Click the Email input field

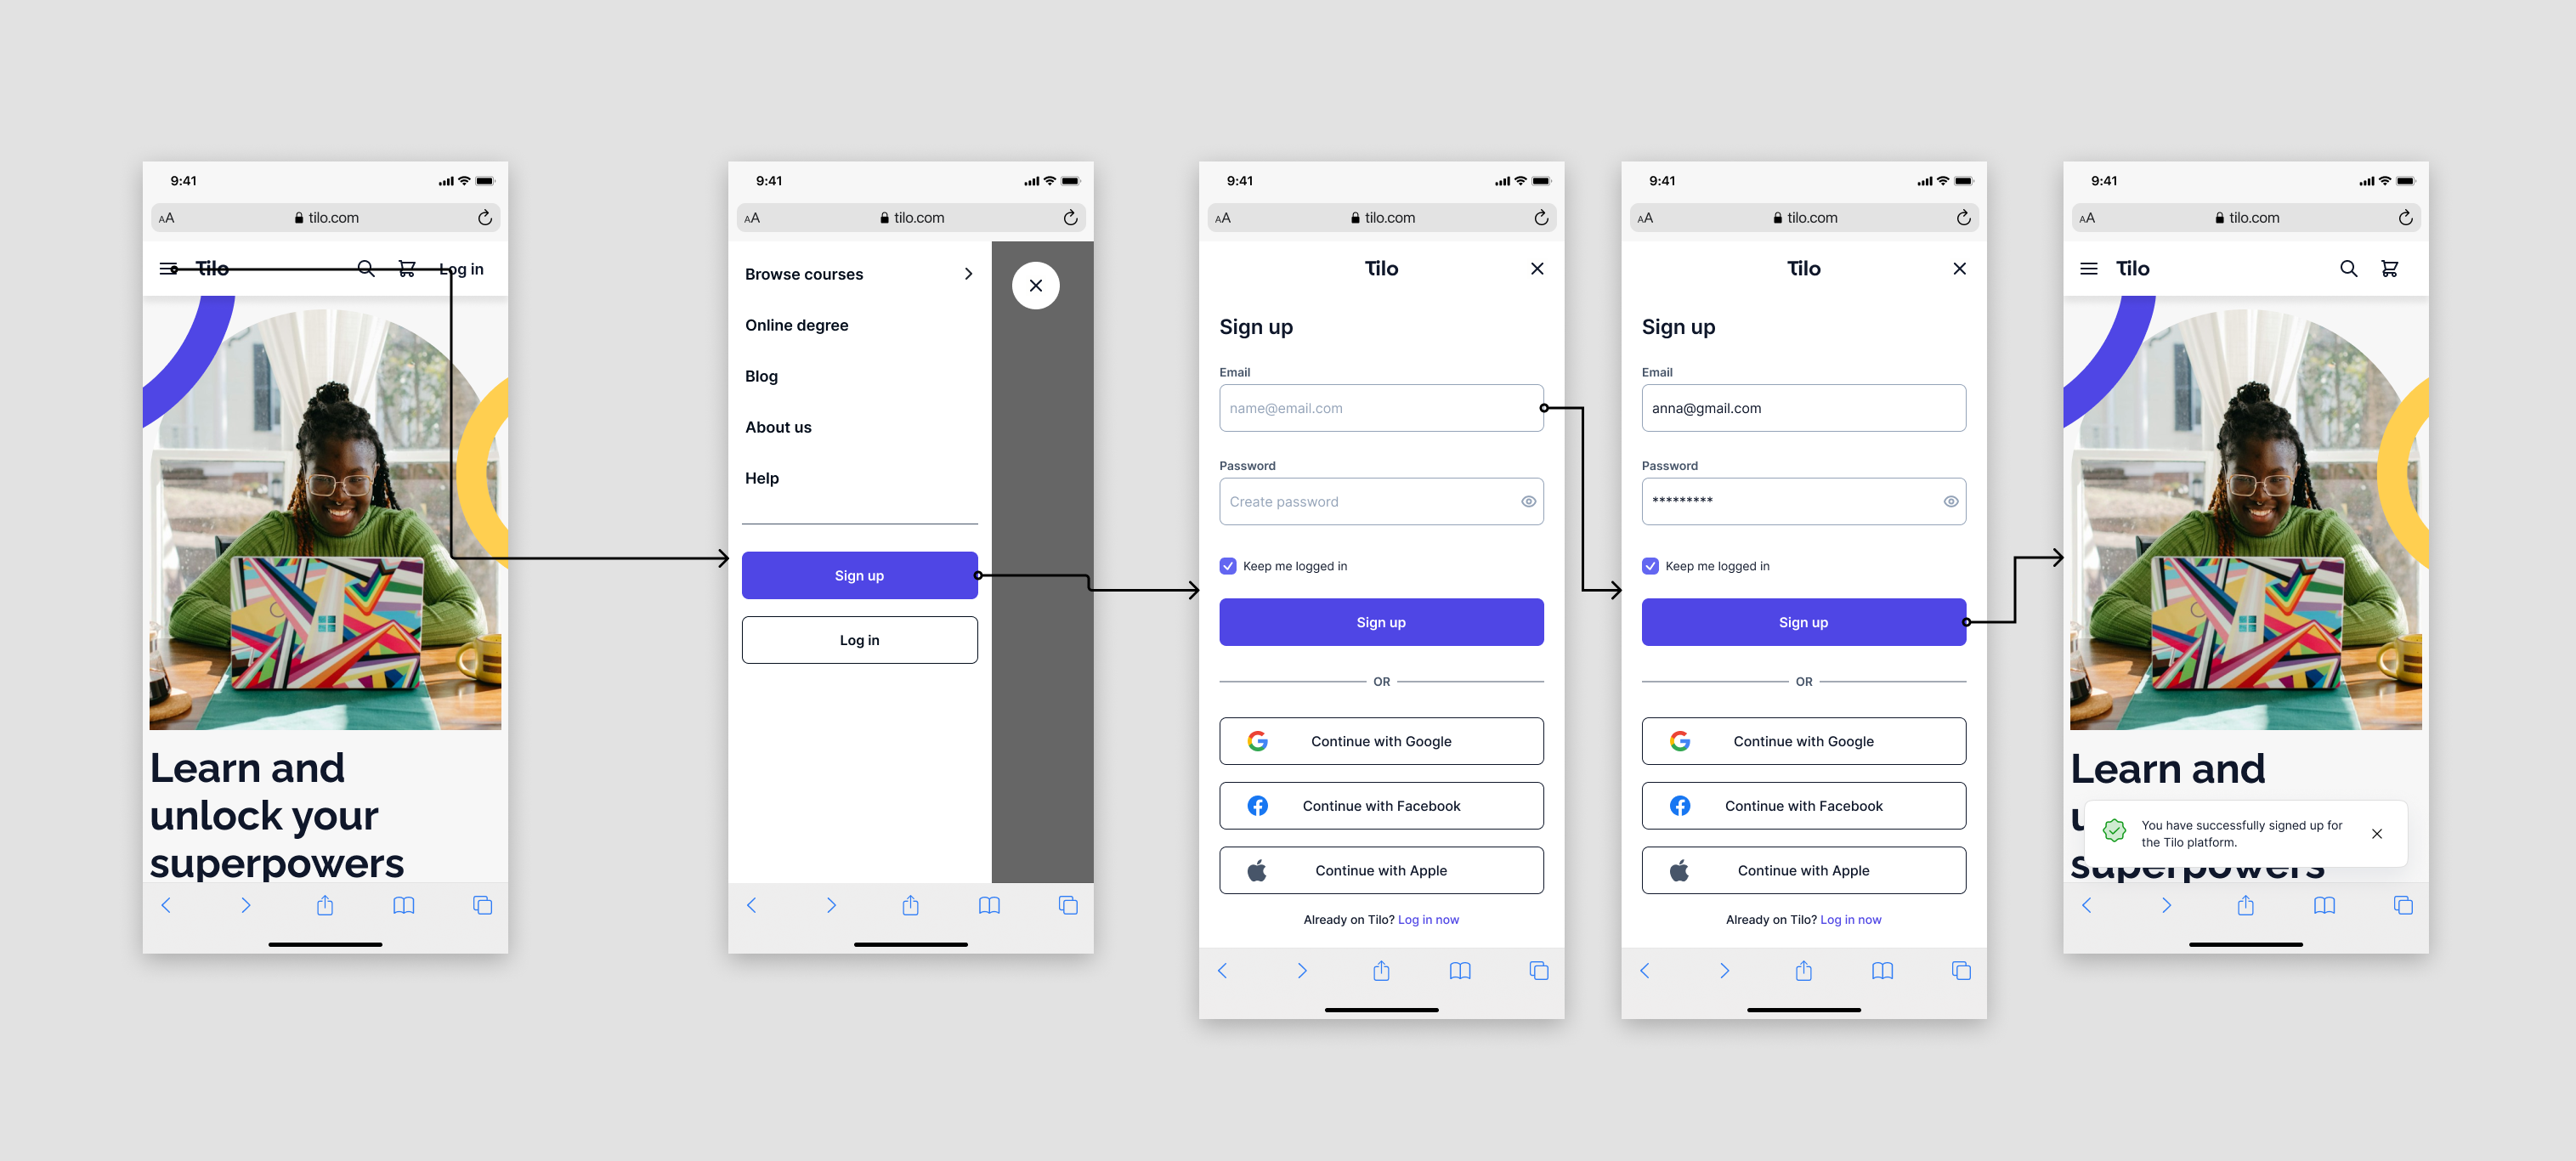click(x=1380, y=407)
